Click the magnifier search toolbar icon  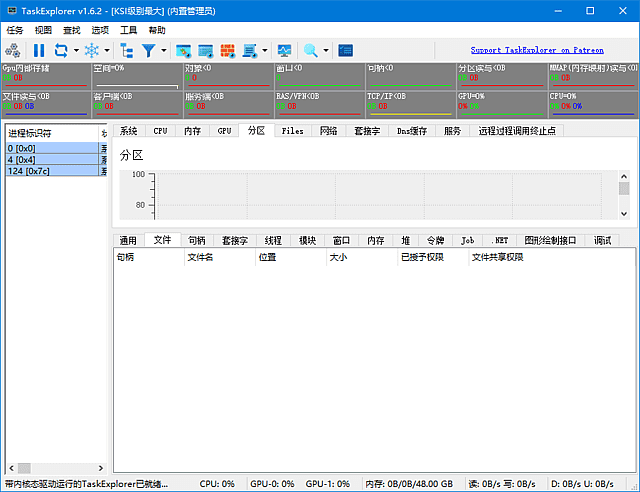pos(311,50)
